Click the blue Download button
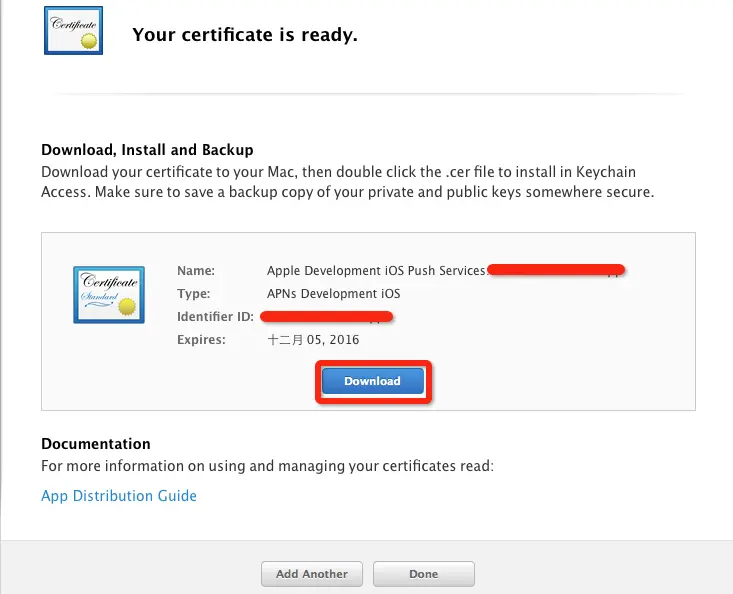 pyautogui.click(x=373, y=381)
